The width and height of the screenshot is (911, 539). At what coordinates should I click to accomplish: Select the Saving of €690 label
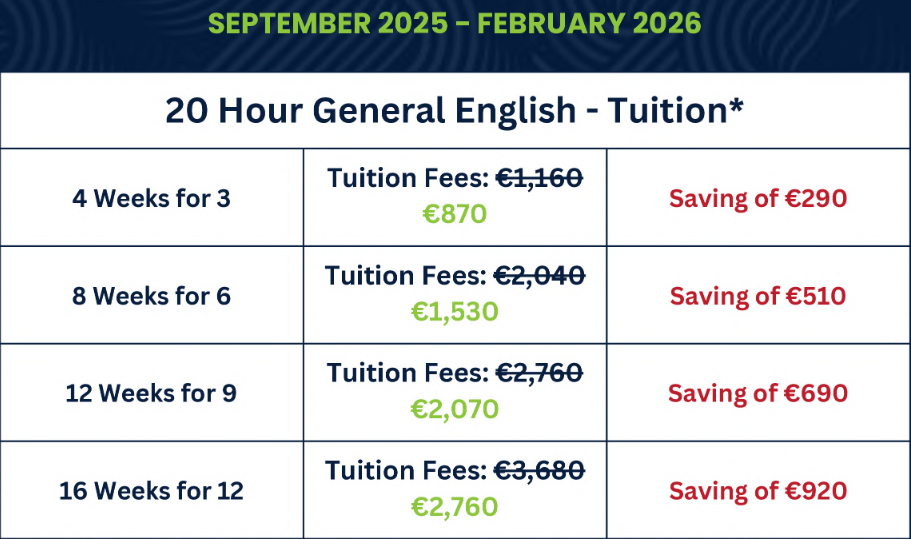[758, 393]
